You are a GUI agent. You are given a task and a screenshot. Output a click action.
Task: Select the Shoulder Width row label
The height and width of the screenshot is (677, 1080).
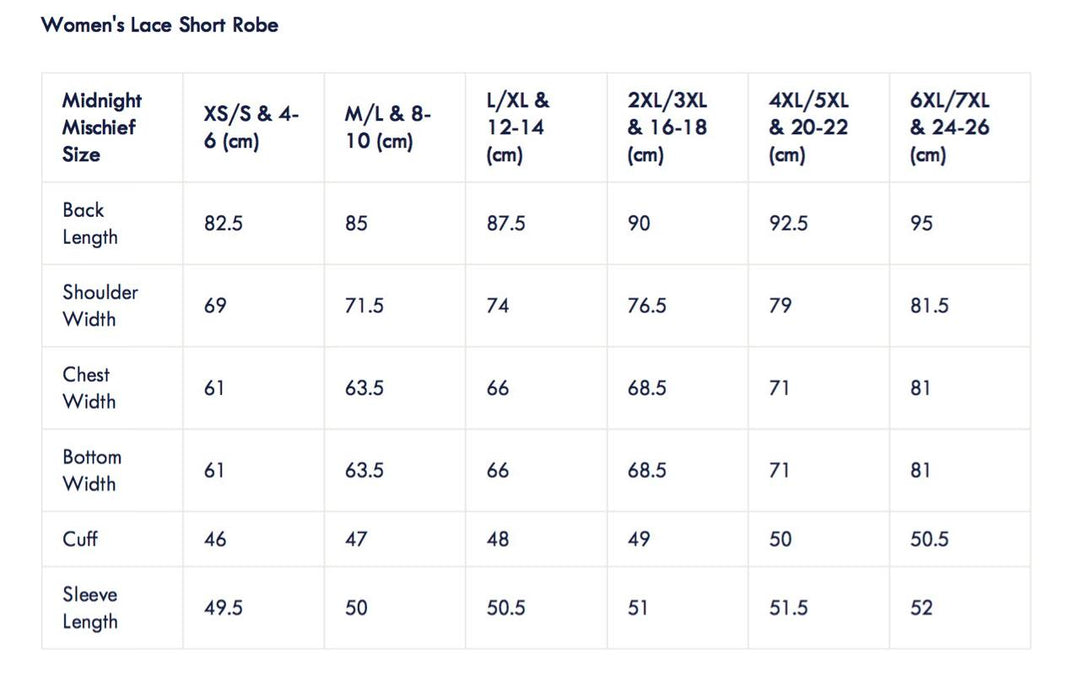click(x=100, y=306)
